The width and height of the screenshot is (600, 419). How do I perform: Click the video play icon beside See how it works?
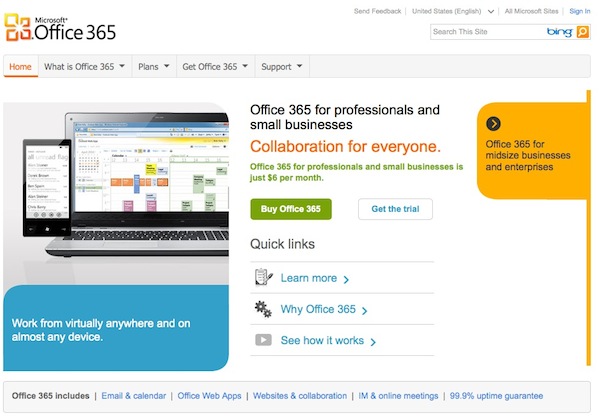pyautogui.click(x=263, y=340)
